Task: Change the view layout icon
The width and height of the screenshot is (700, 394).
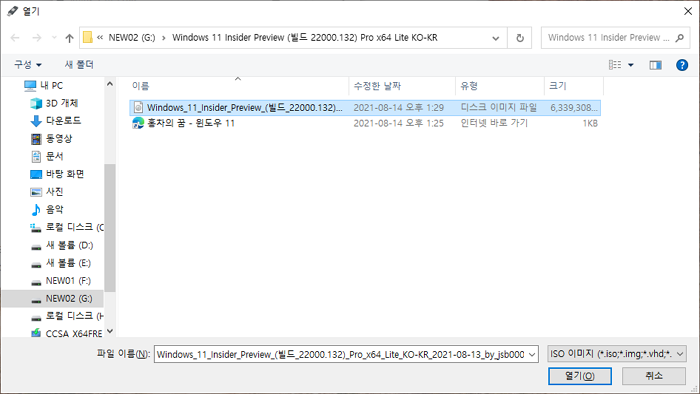Action: [x=615, y=65]
